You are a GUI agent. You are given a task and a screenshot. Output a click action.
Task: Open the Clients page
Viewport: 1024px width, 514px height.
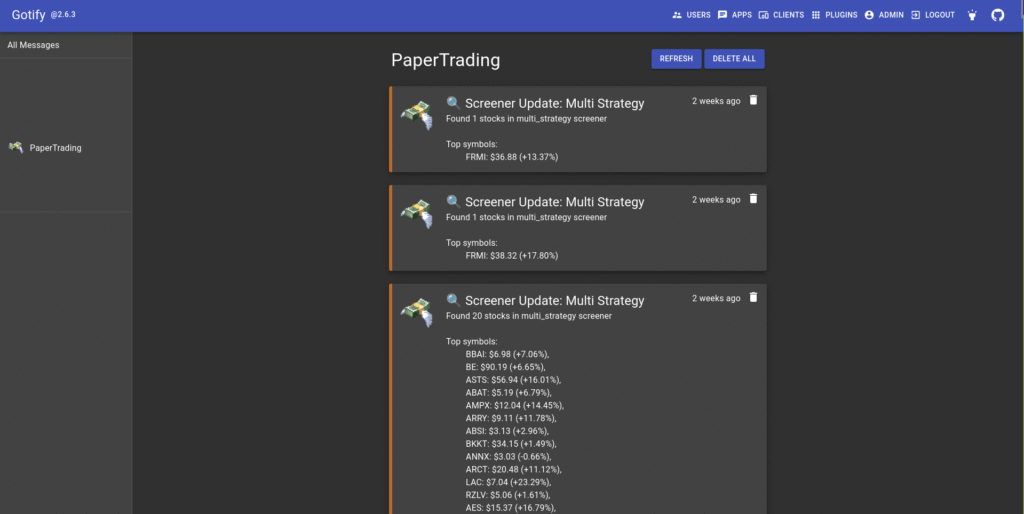point(781,15)
